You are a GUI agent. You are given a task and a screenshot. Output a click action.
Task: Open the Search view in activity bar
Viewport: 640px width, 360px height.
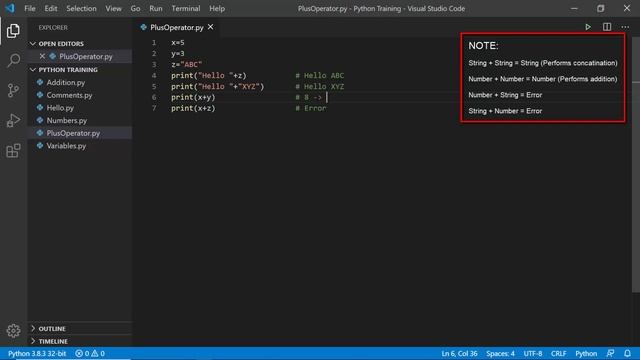13,60
